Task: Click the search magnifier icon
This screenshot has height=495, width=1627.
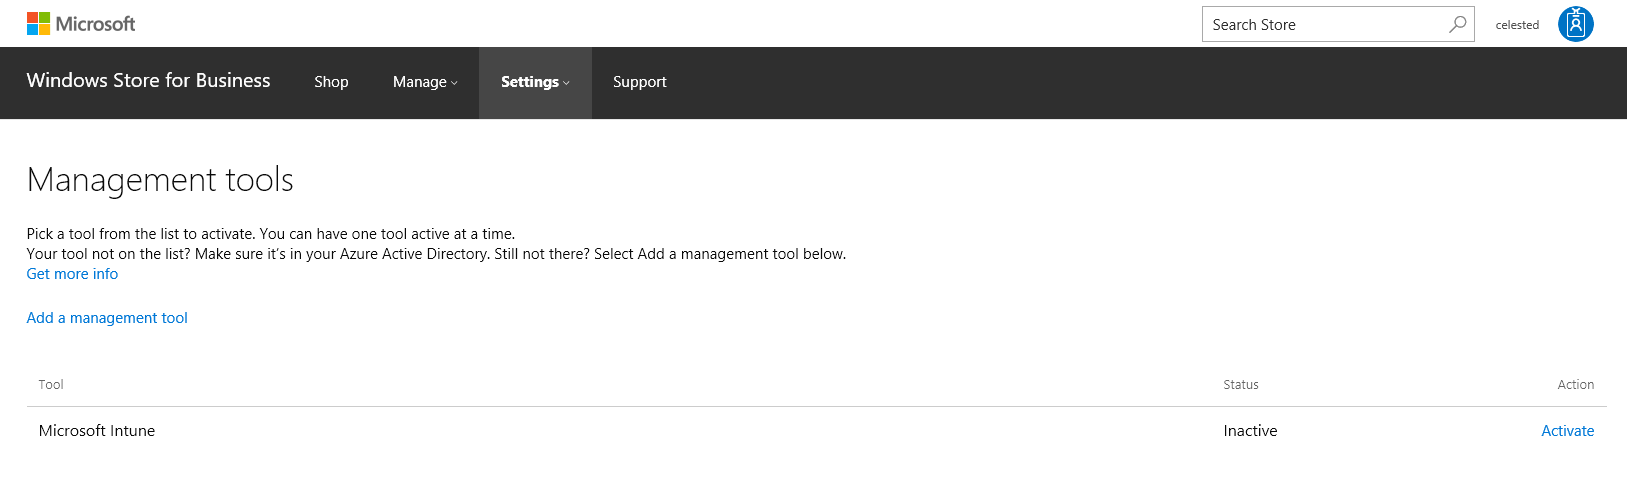Action: [1458, 24]
